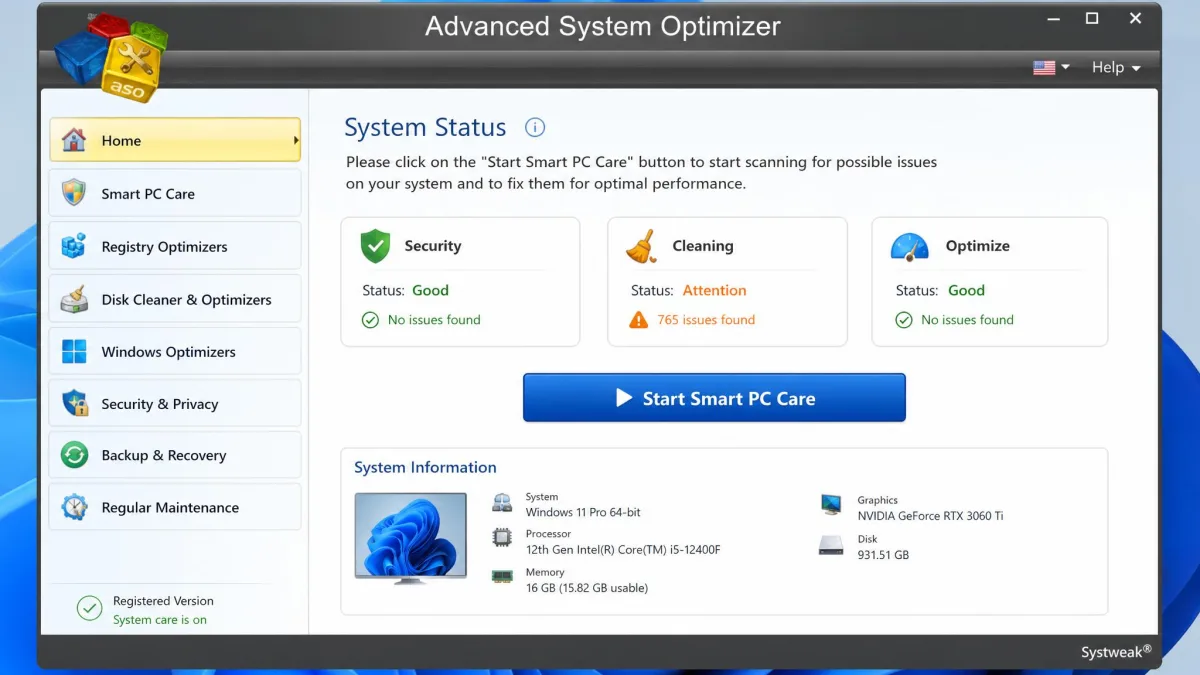Click the 'NVIDIA GeForce RTX 3060 Ti' text
Image resolution: width=1200 pixels, height=675 pixels.
(930, 516)
